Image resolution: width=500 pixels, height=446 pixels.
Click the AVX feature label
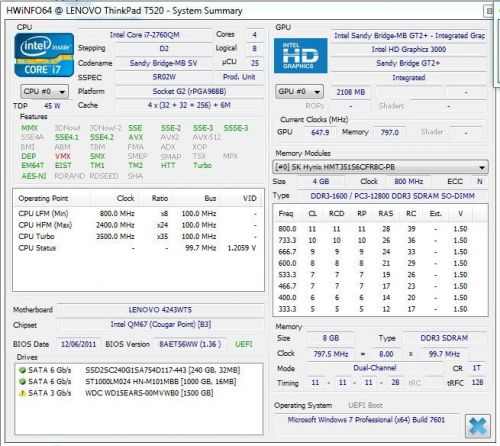click(x=135, y=137)
